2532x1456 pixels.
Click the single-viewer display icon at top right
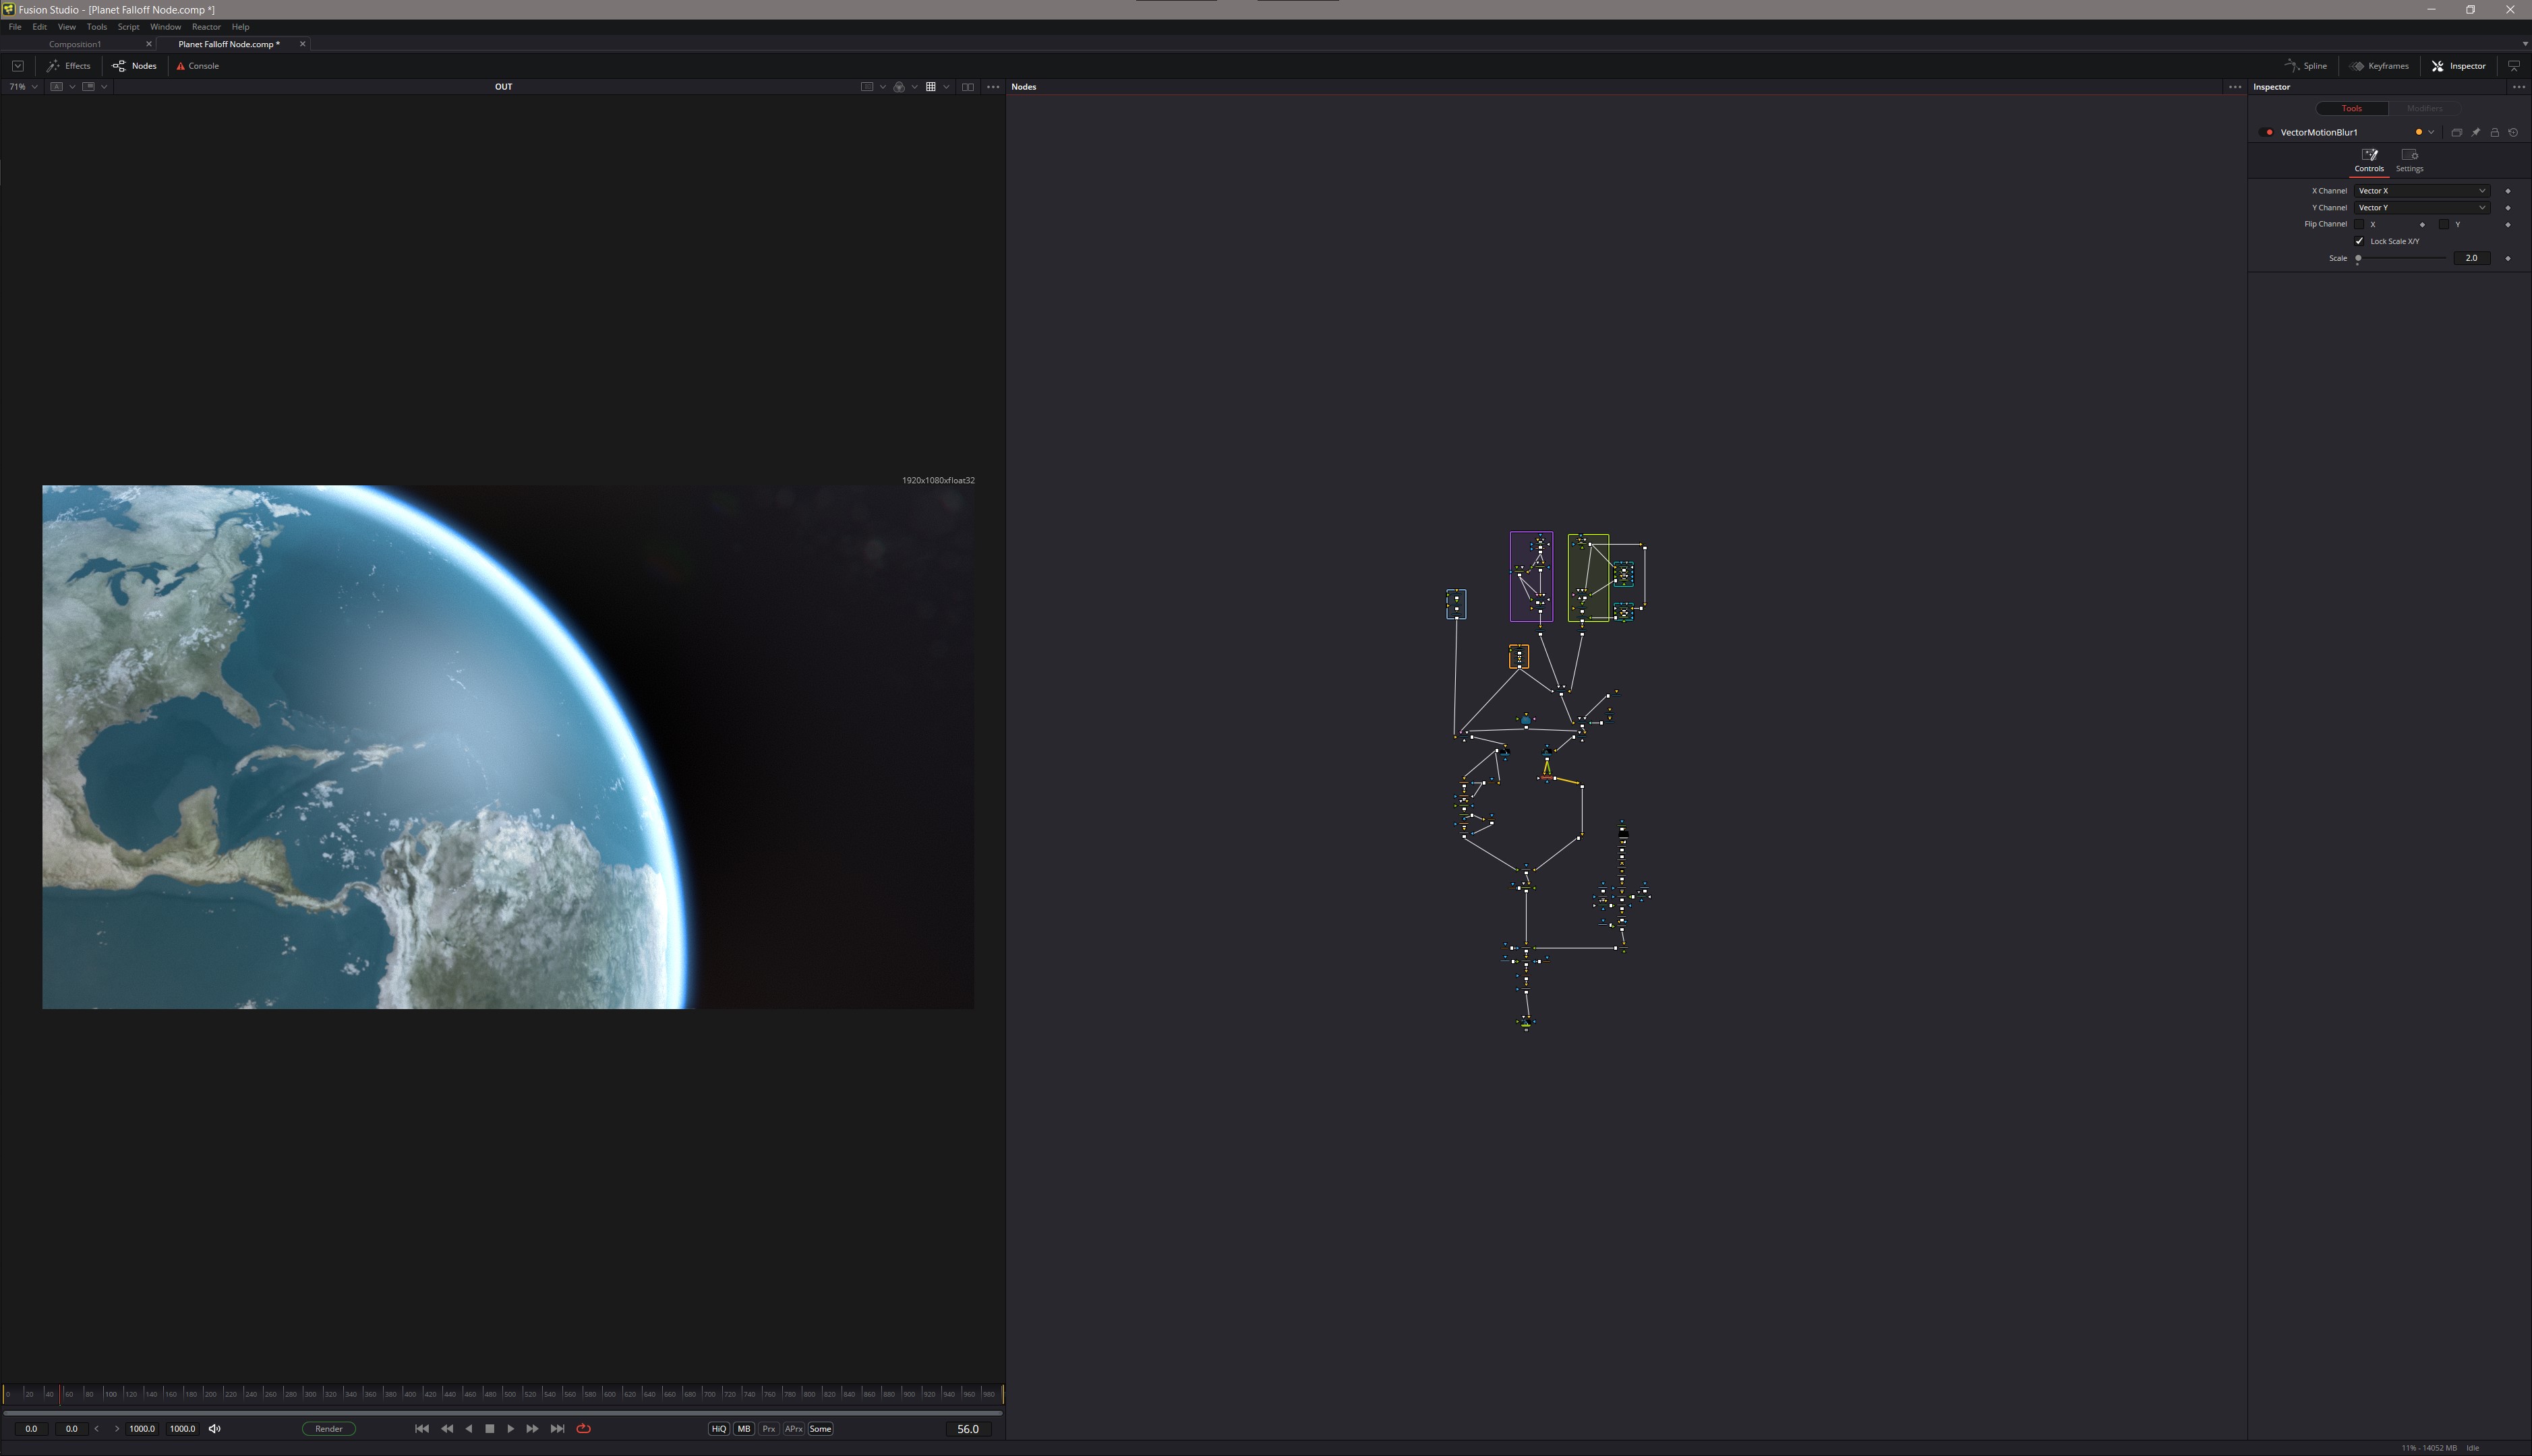coord(2514,66)
